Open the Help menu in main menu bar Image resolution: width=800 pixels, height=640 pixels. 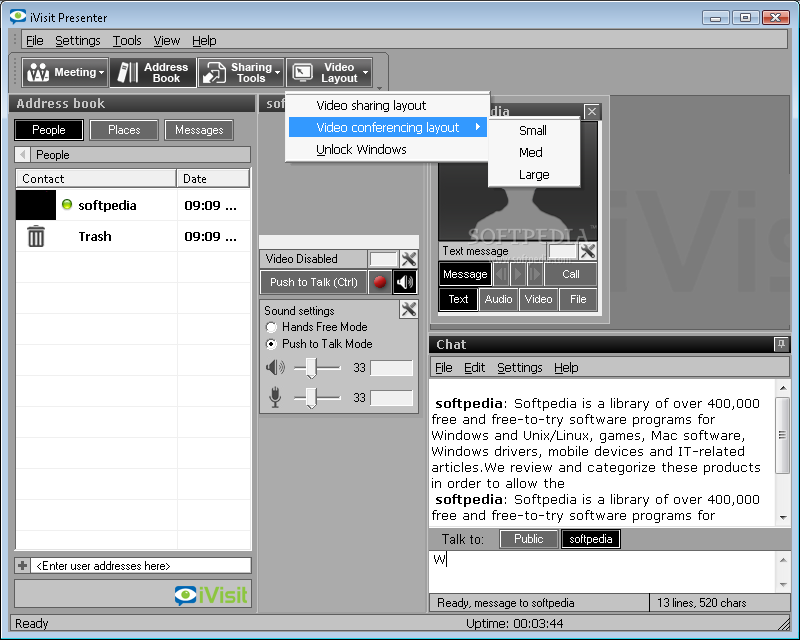click(x=204, y=40)
